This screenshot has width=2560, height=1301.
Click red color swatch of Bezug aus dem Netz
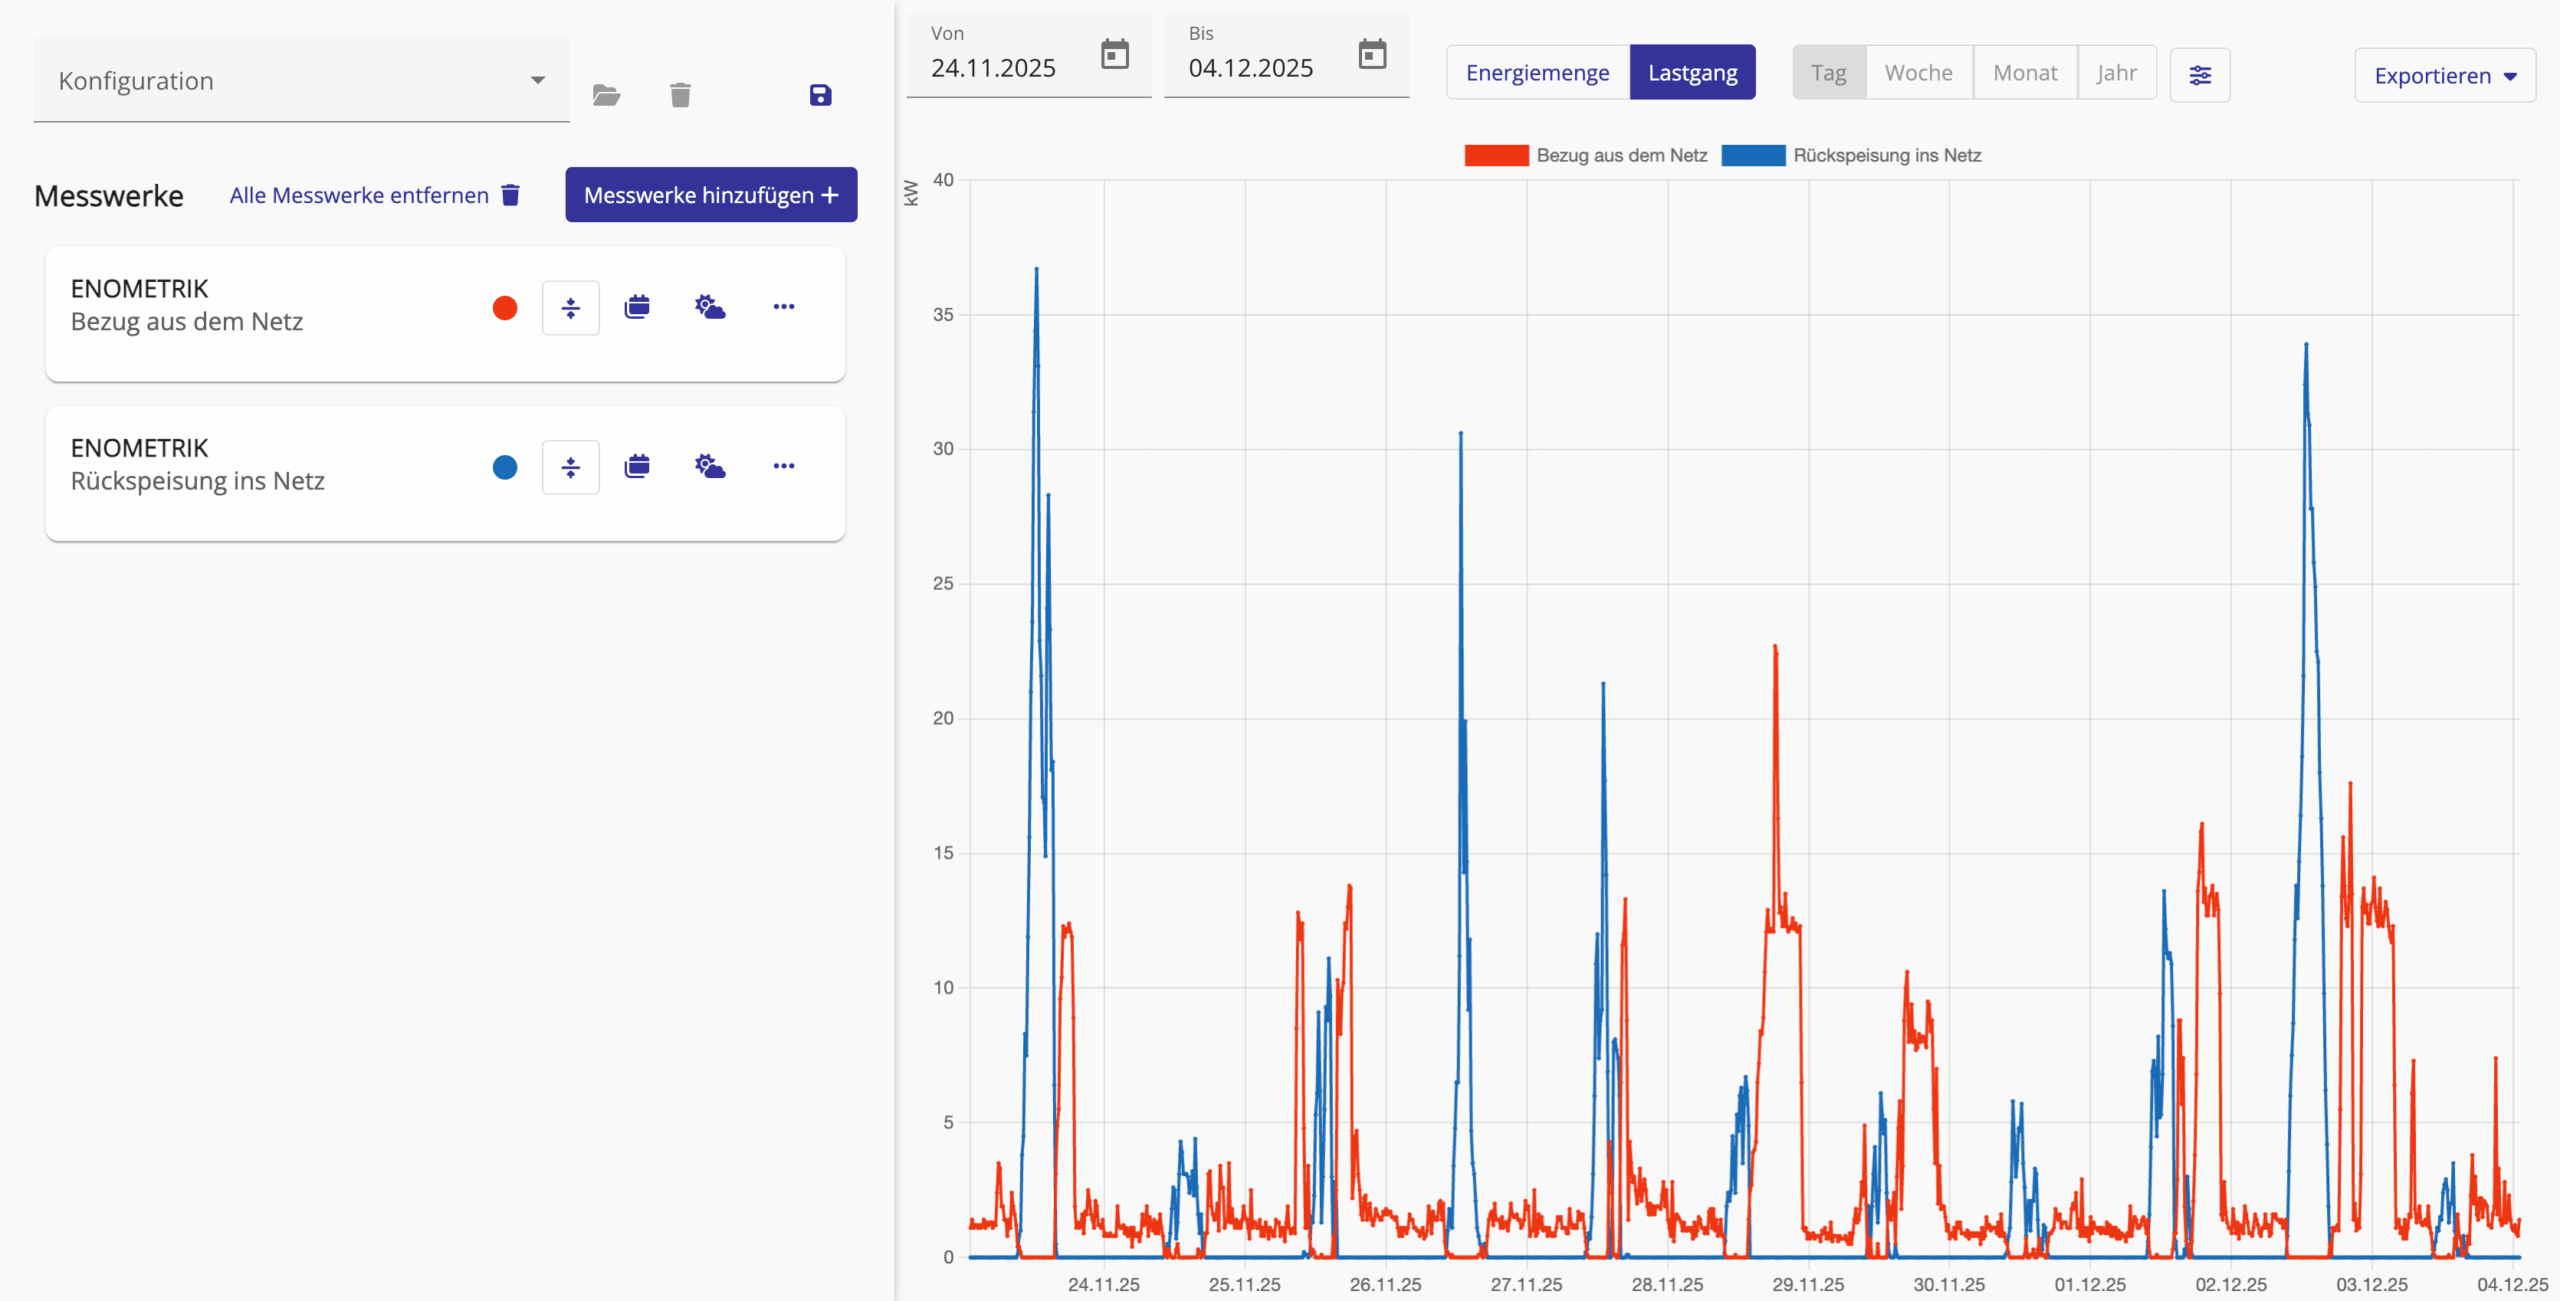505,307
